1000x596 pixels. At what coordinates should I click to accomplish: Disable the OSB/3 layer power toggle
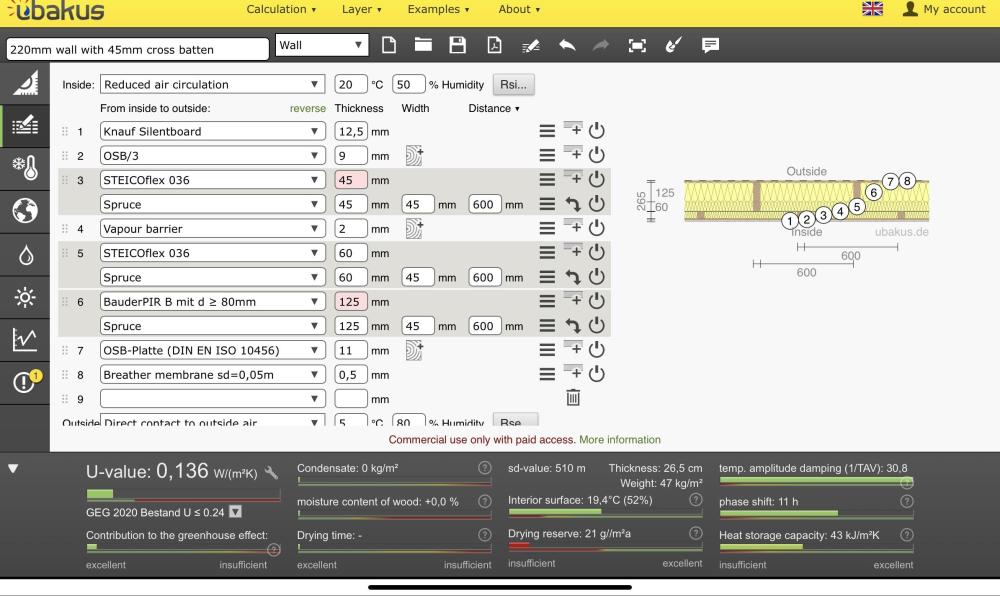pos(596,155)
